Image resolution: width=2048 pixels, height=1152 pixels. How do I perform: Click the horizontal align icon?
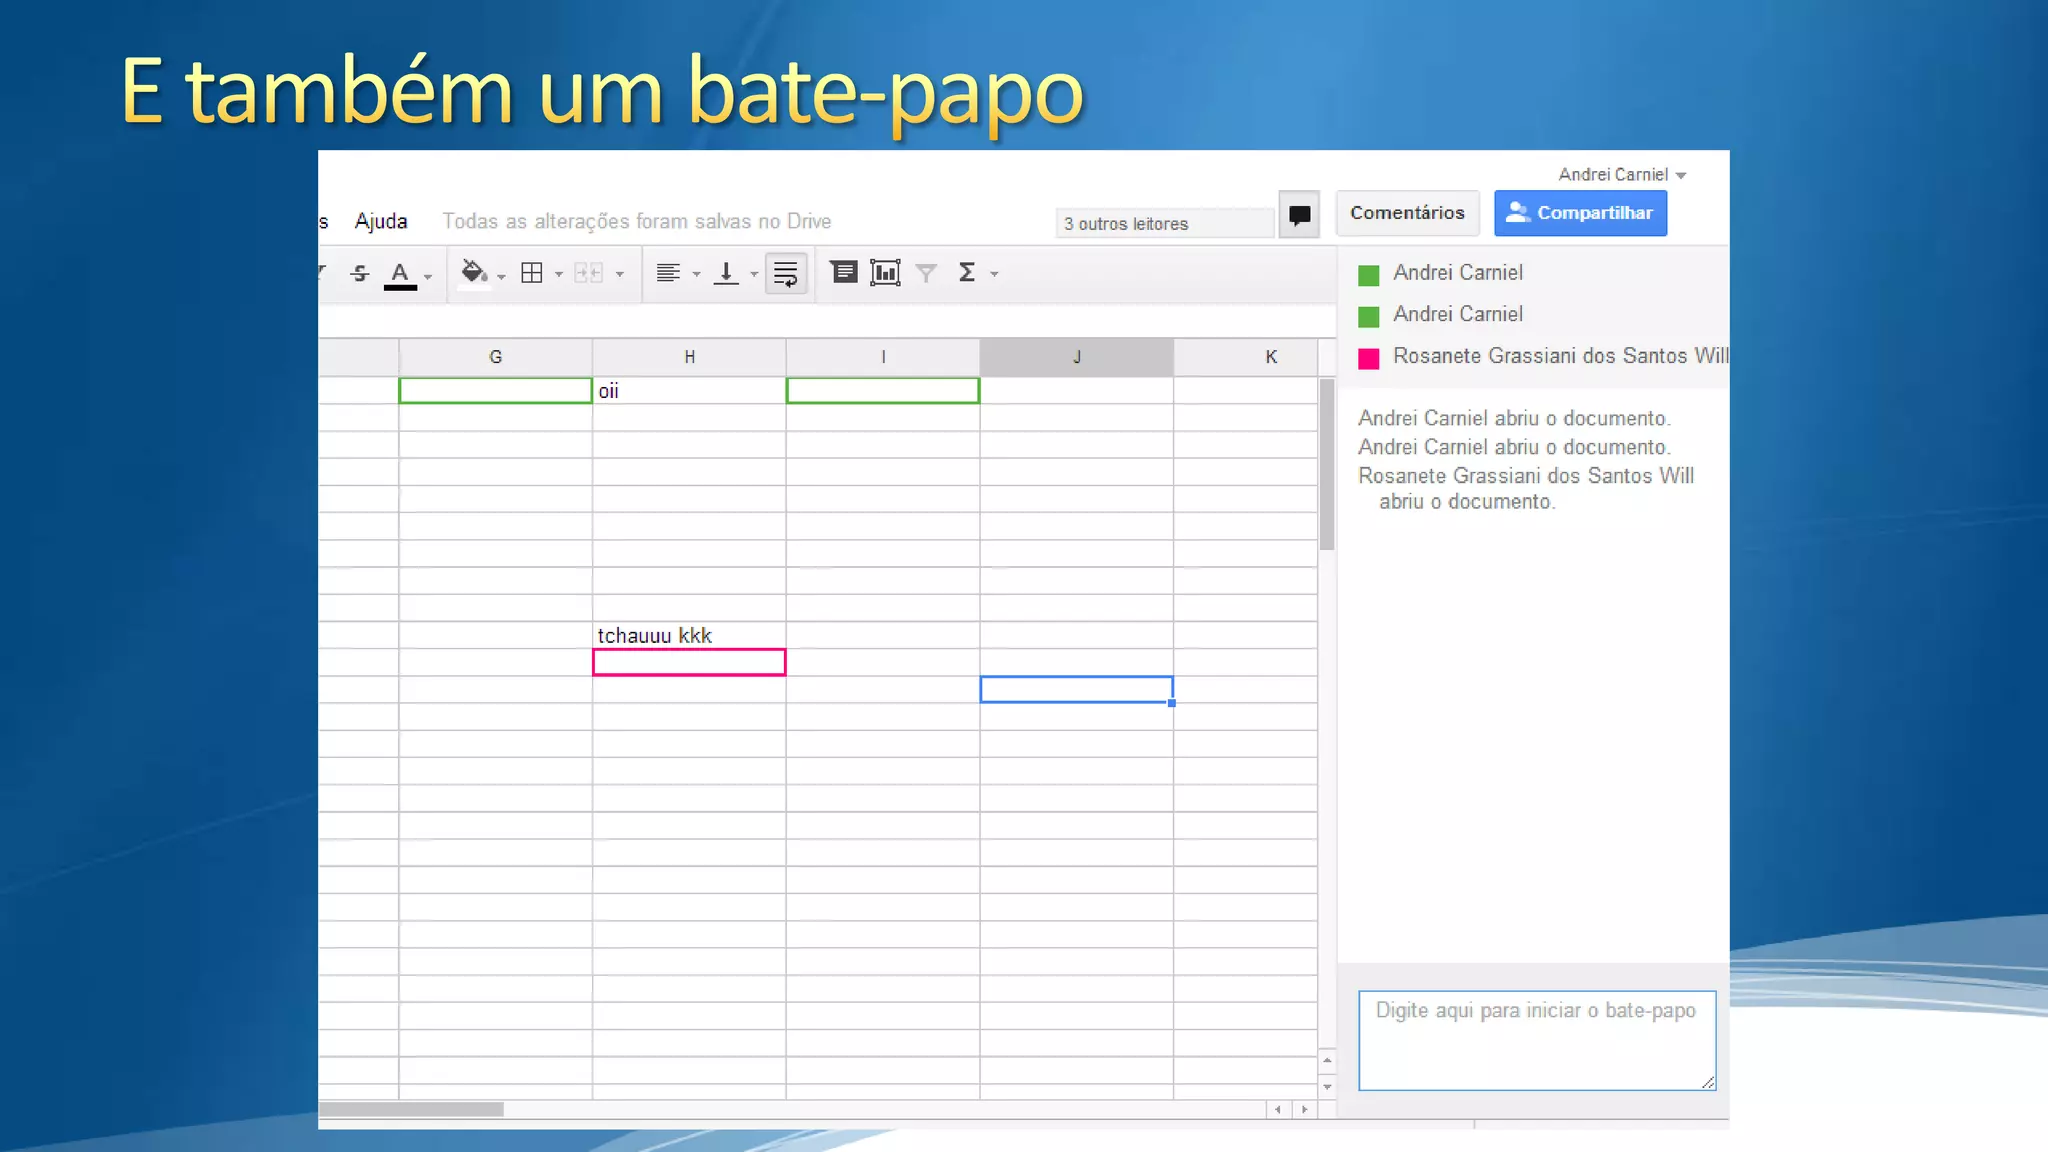[x=668, y=273]
